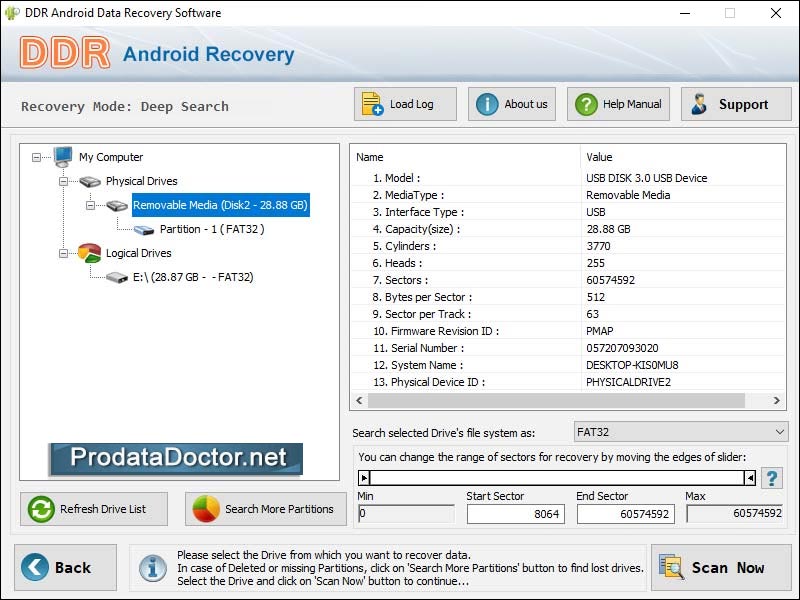Click the Search More Partitions button
Screen dimensions: 800x600
tap(266, 509)
